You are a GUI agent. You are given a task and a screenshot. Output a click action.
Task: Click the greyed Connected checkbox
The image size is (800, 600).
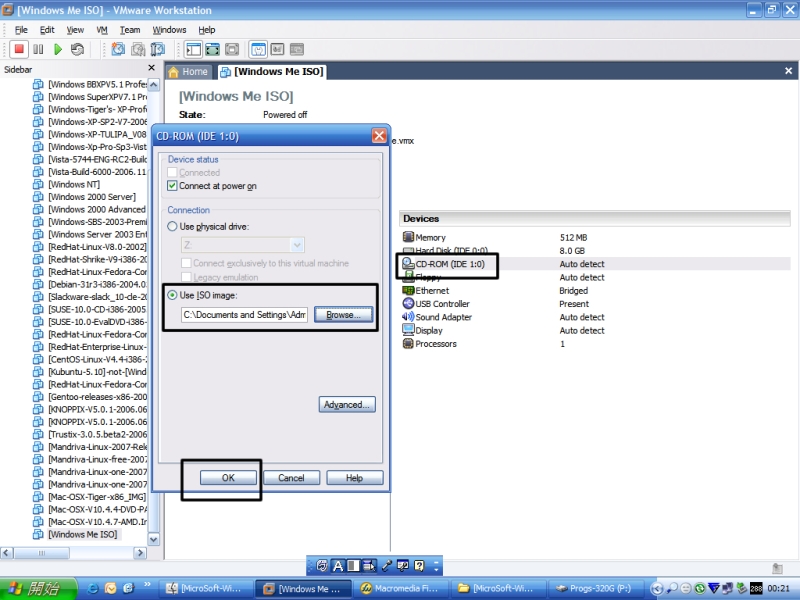pos(172,172)
